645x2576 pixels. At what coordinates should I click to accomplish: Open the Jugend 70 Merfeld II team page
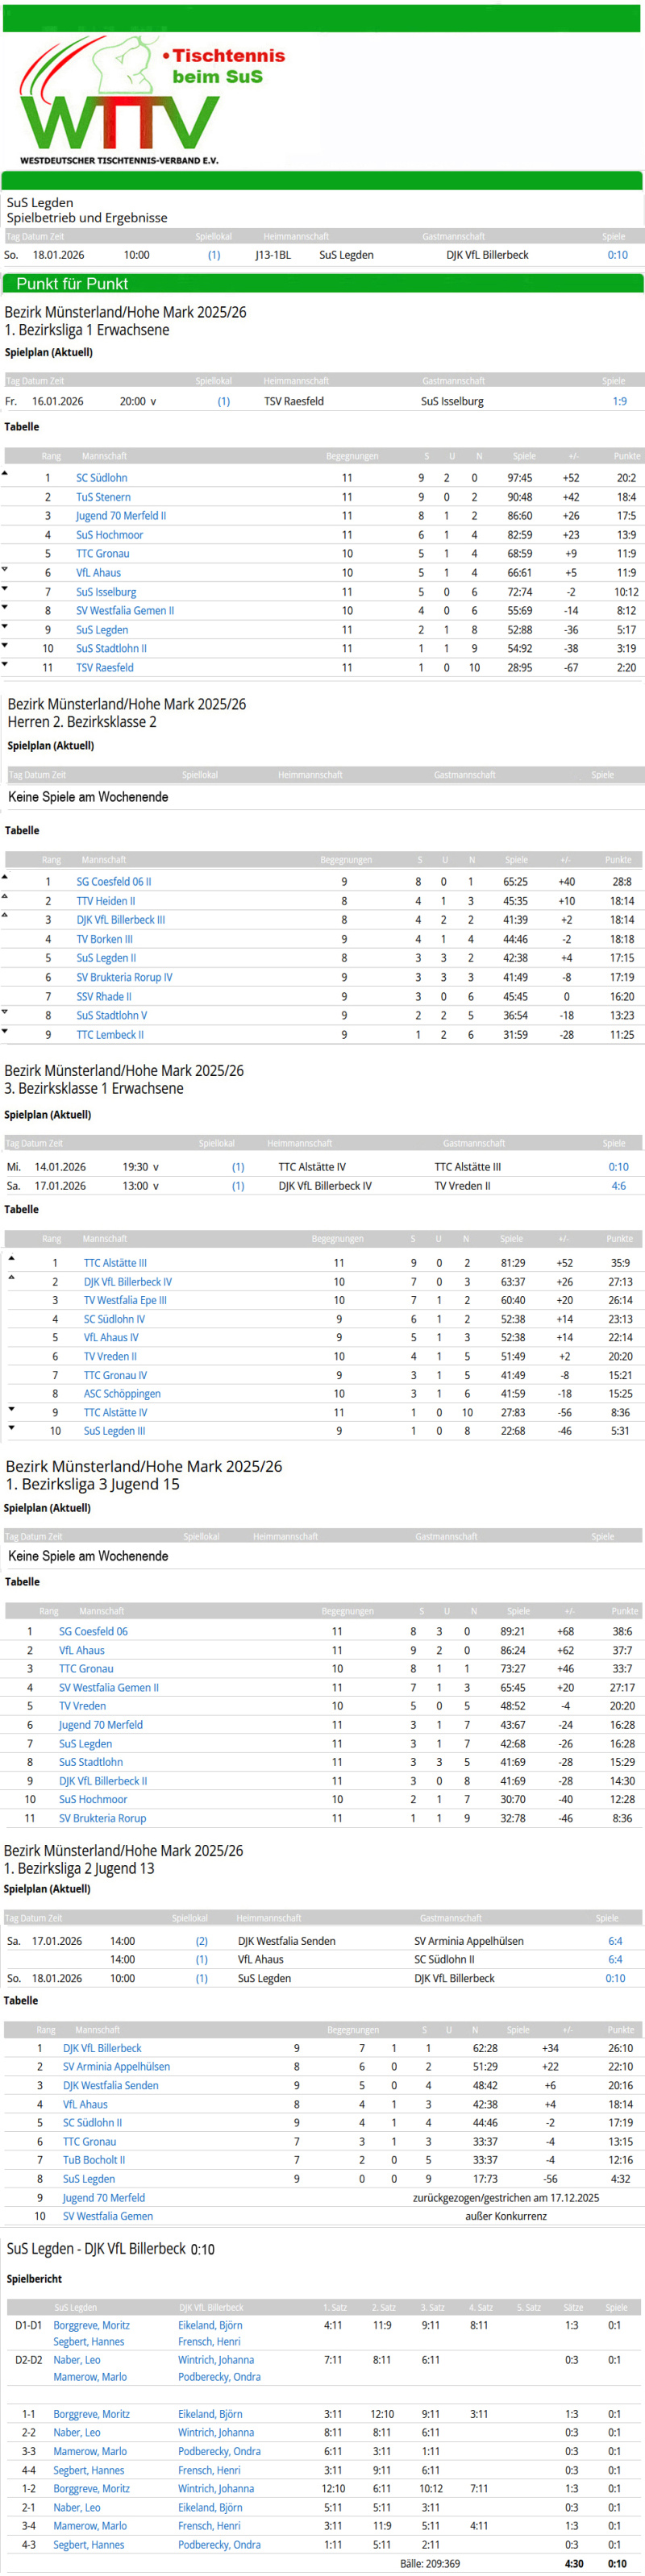(120, 516)
